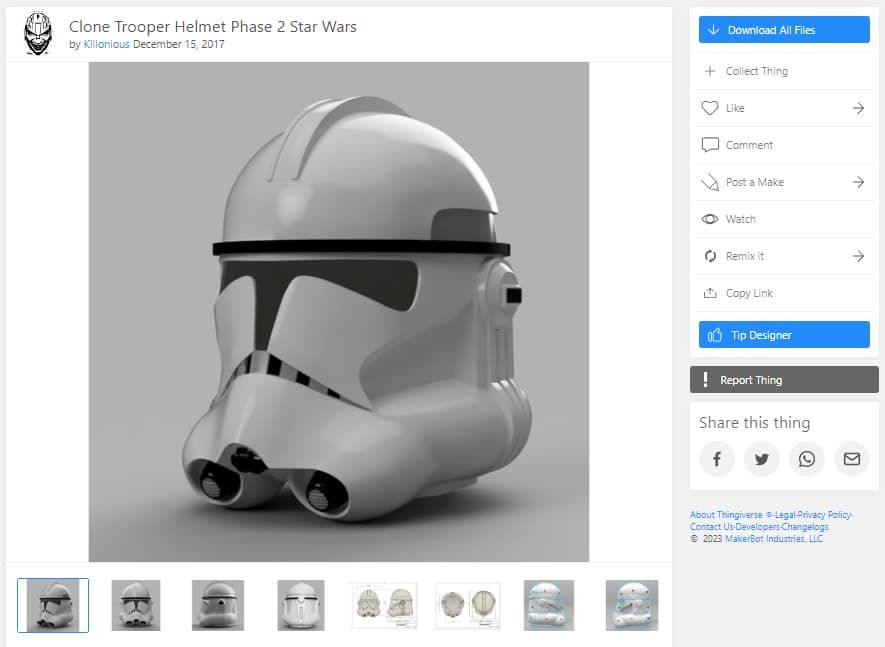The image size is (885, 647).
Task: Toggle Watch with the eye icon
Action: point(710,219)
